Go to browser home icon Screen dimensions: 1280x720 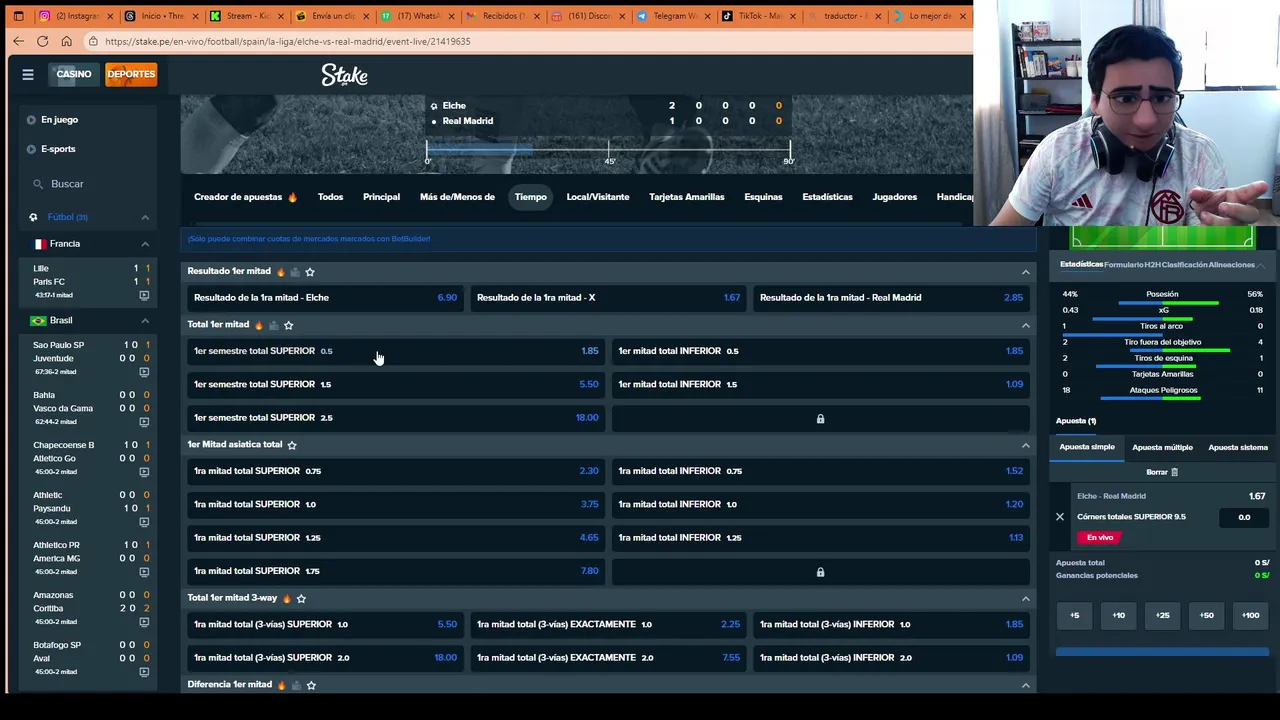[66, 41]
